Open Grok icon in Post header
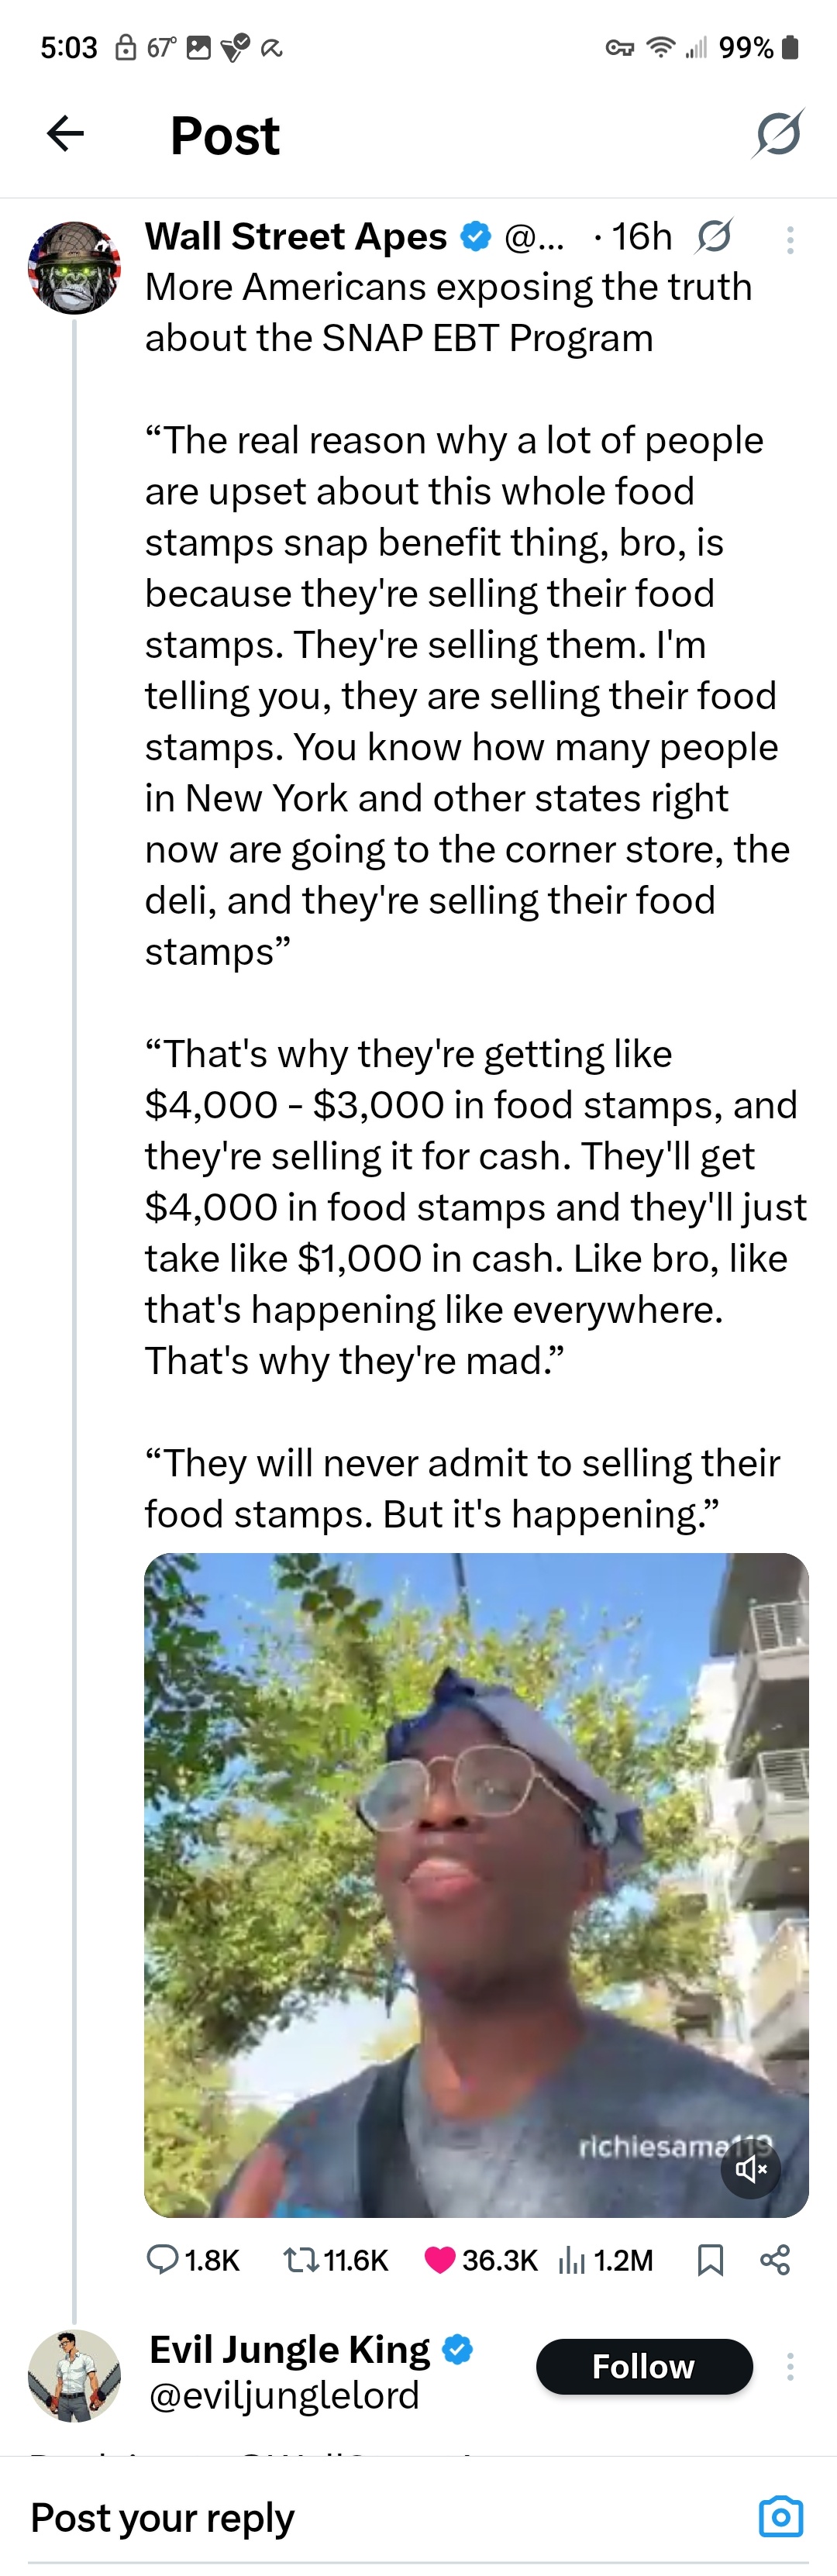The width and height of the screenshot is (837, 2576). (x=777, y=133)
